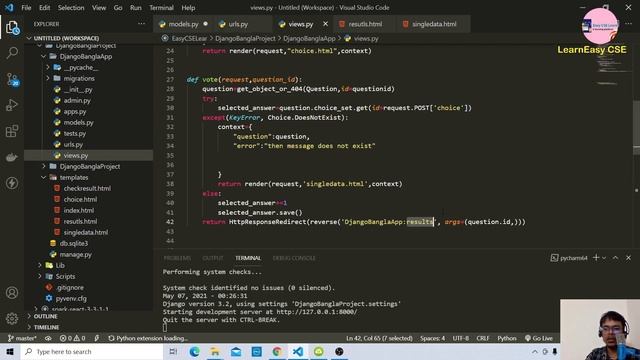The image size is (640, 360).
Task: Open Microsoft Edge from the taskbar
Action: coord(194,351)
